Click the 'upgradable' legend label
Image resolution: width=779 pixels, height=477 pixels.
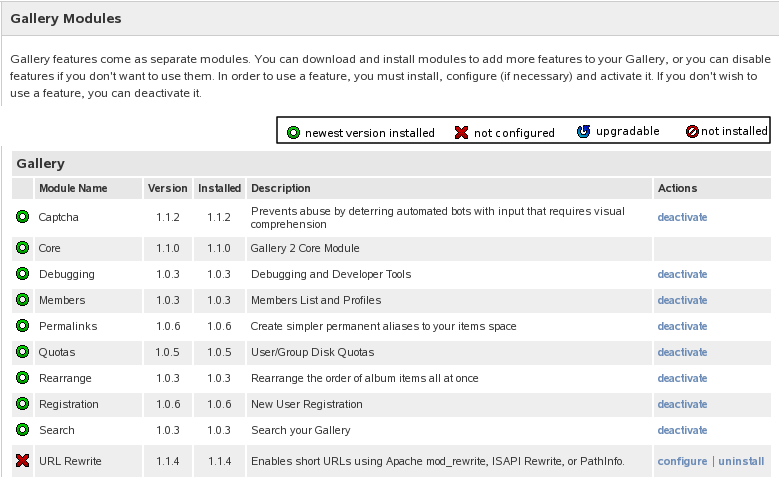point(627,131)
